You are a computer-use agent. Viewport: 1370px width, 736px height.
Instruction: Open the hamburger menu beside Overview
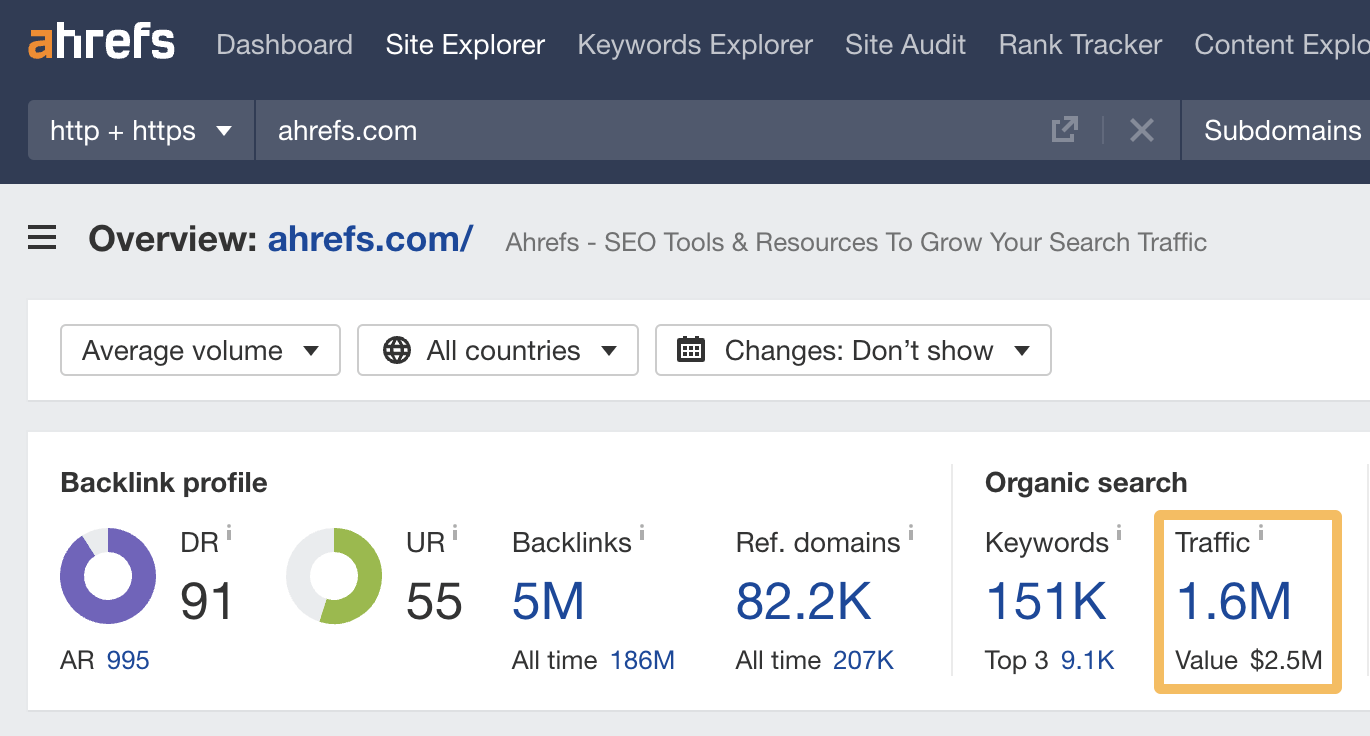(x=41, y=238)
